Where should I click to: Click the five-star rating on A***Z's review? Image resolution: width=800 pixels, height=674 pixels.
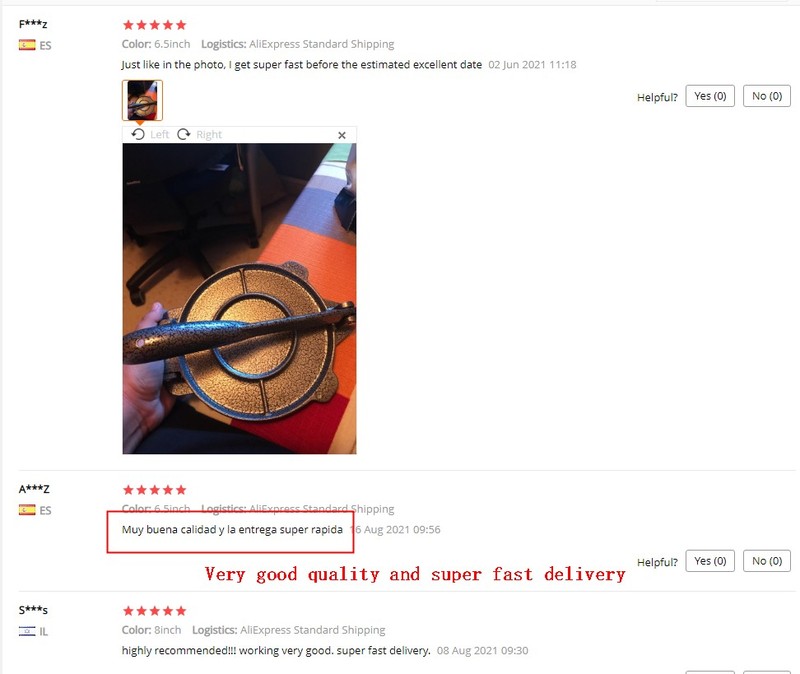[155, 490]
